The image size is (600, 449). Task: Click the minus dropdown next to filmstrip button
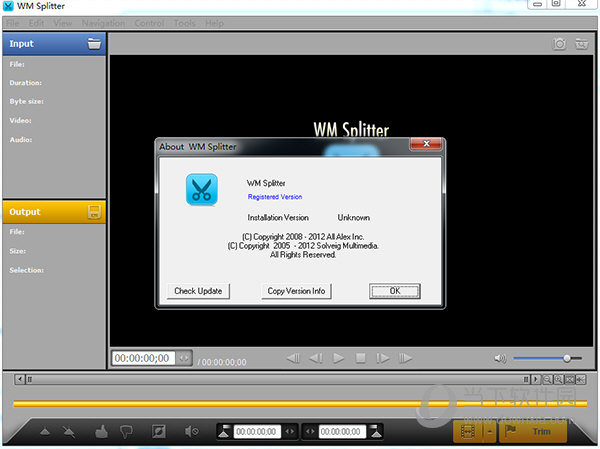(x=490, y=432)
